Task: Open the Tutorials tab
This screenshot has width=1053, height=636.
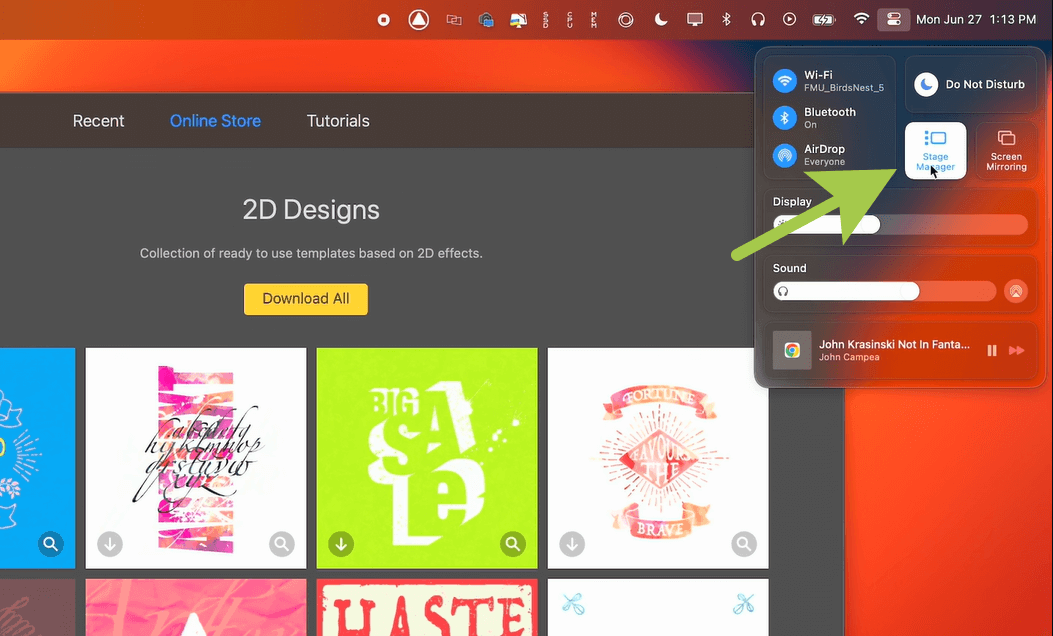Action: pyautogui.click(x=338, y=121)
